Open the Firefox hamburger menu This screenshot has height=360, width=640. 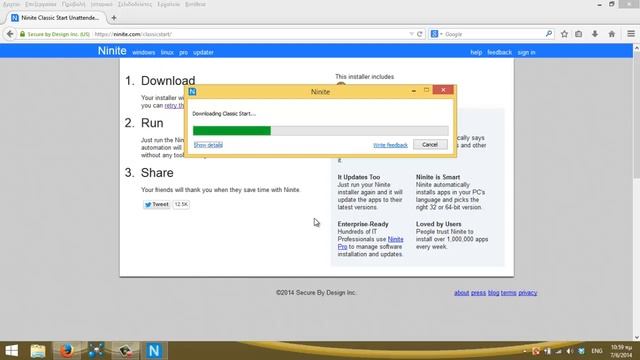631,34
